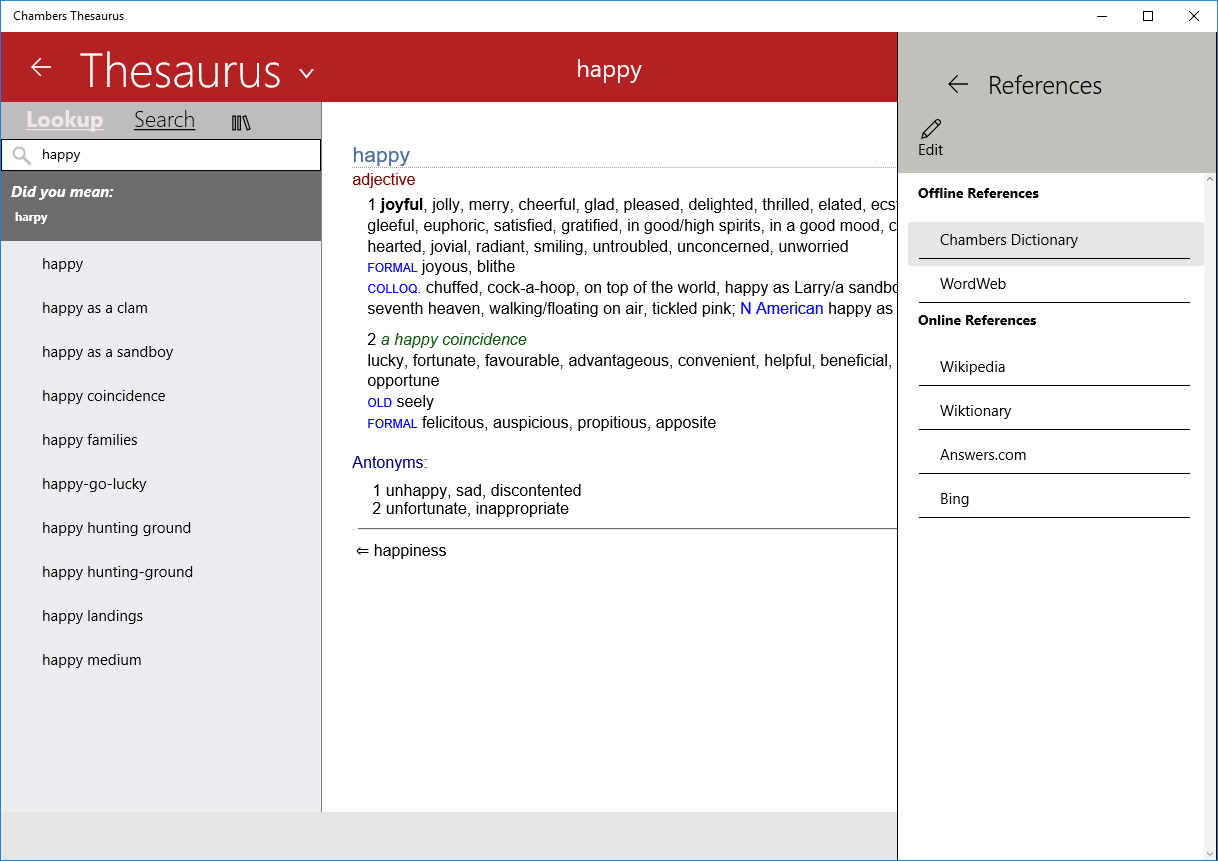Open Wikipedia from Online References
This screenshot has width=1218, height=861.
[971, 366]
